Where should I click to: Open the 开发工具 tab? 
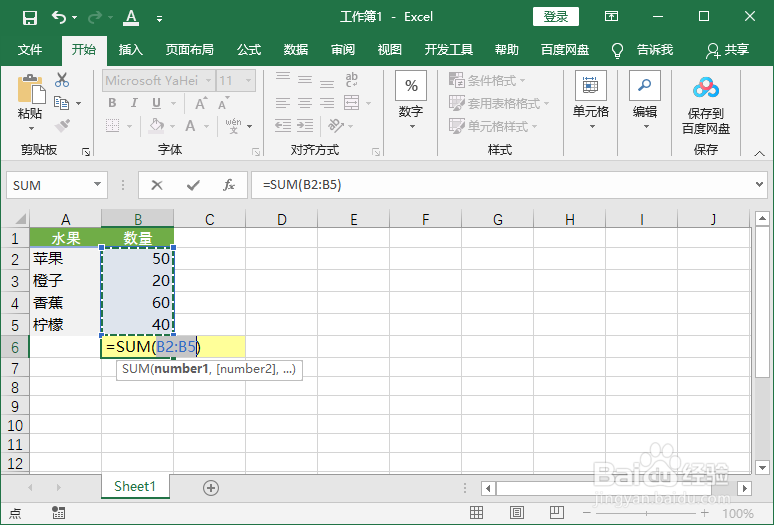click(x=449, y=50)
